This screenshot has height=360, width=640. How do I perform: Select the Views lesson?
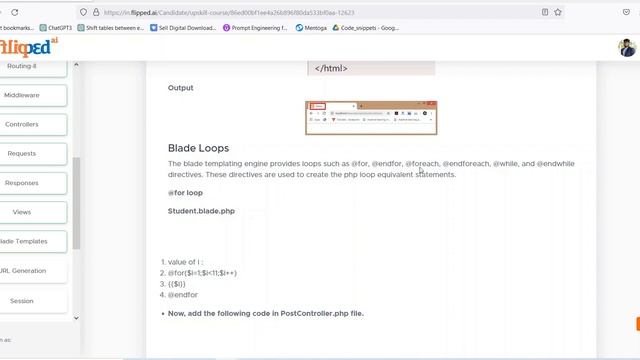[x=33, y=212]
